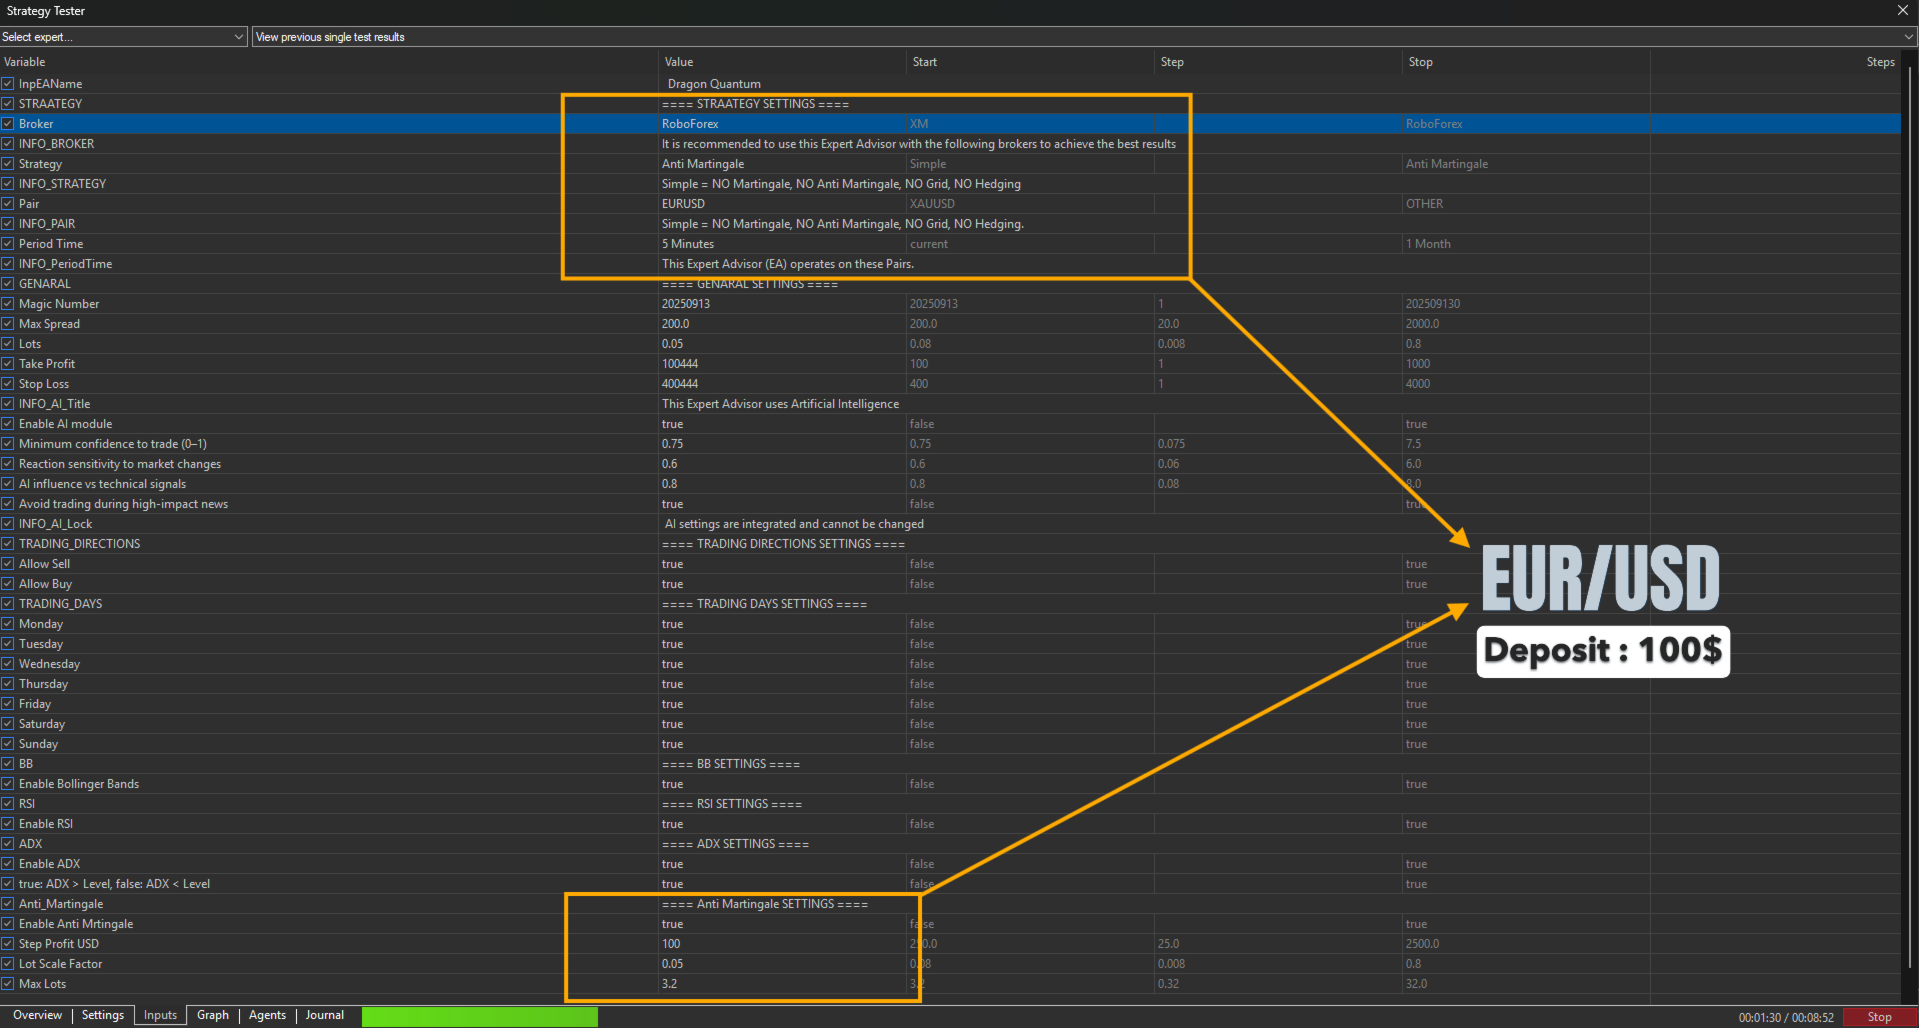This screenshot has height=1028, width=1919.
Task: Toggle the Magic Number checkbox
Action: (x=8, y=304)
